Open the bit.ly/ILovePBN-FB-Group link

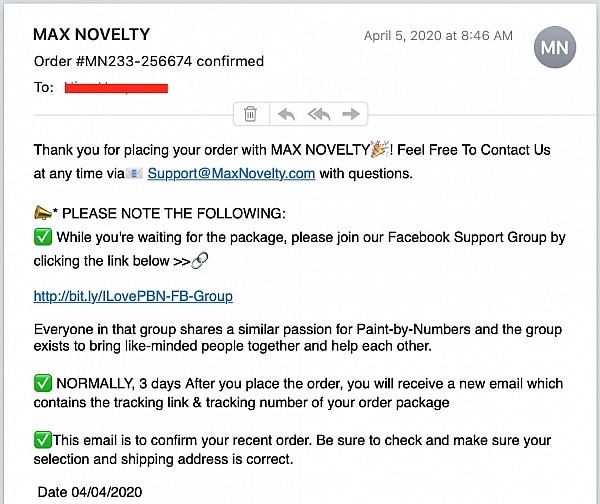coord(133,296)
